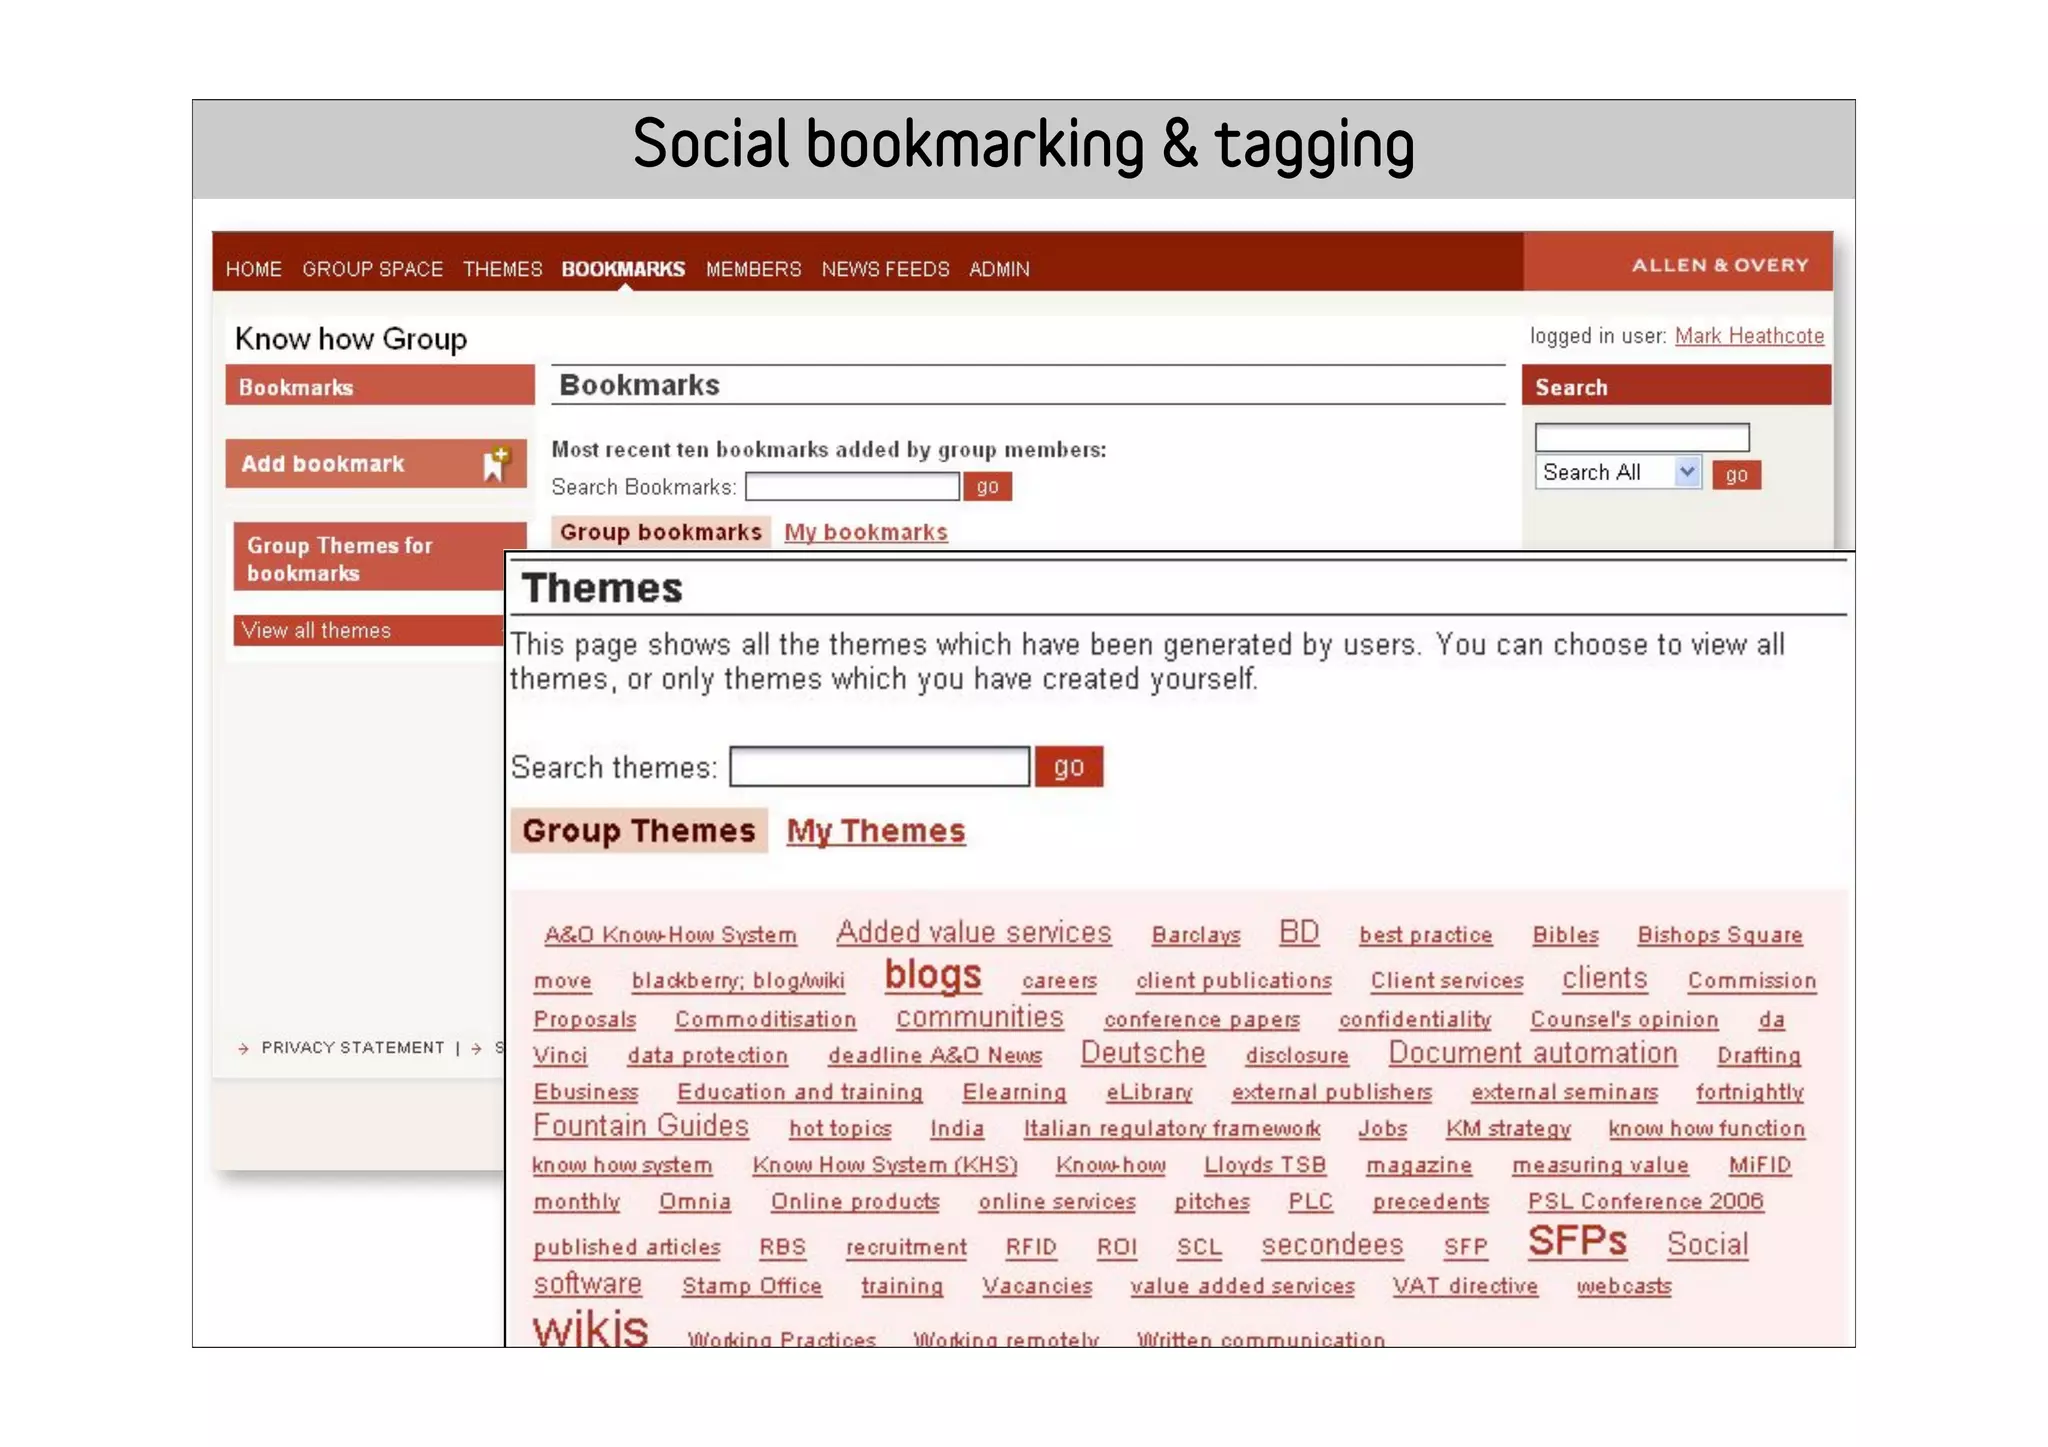Click the PRIVACY STATEMENT footer link

pos(352,1047)
